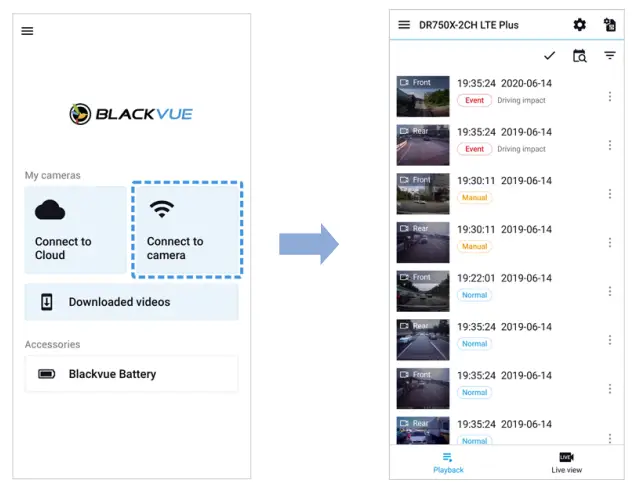Image resolution: width=633 pixels, height=492 pixels.
Task: Open the Rear Manual 19:30:11 video thumbnail
Action: tap(423, 242)
